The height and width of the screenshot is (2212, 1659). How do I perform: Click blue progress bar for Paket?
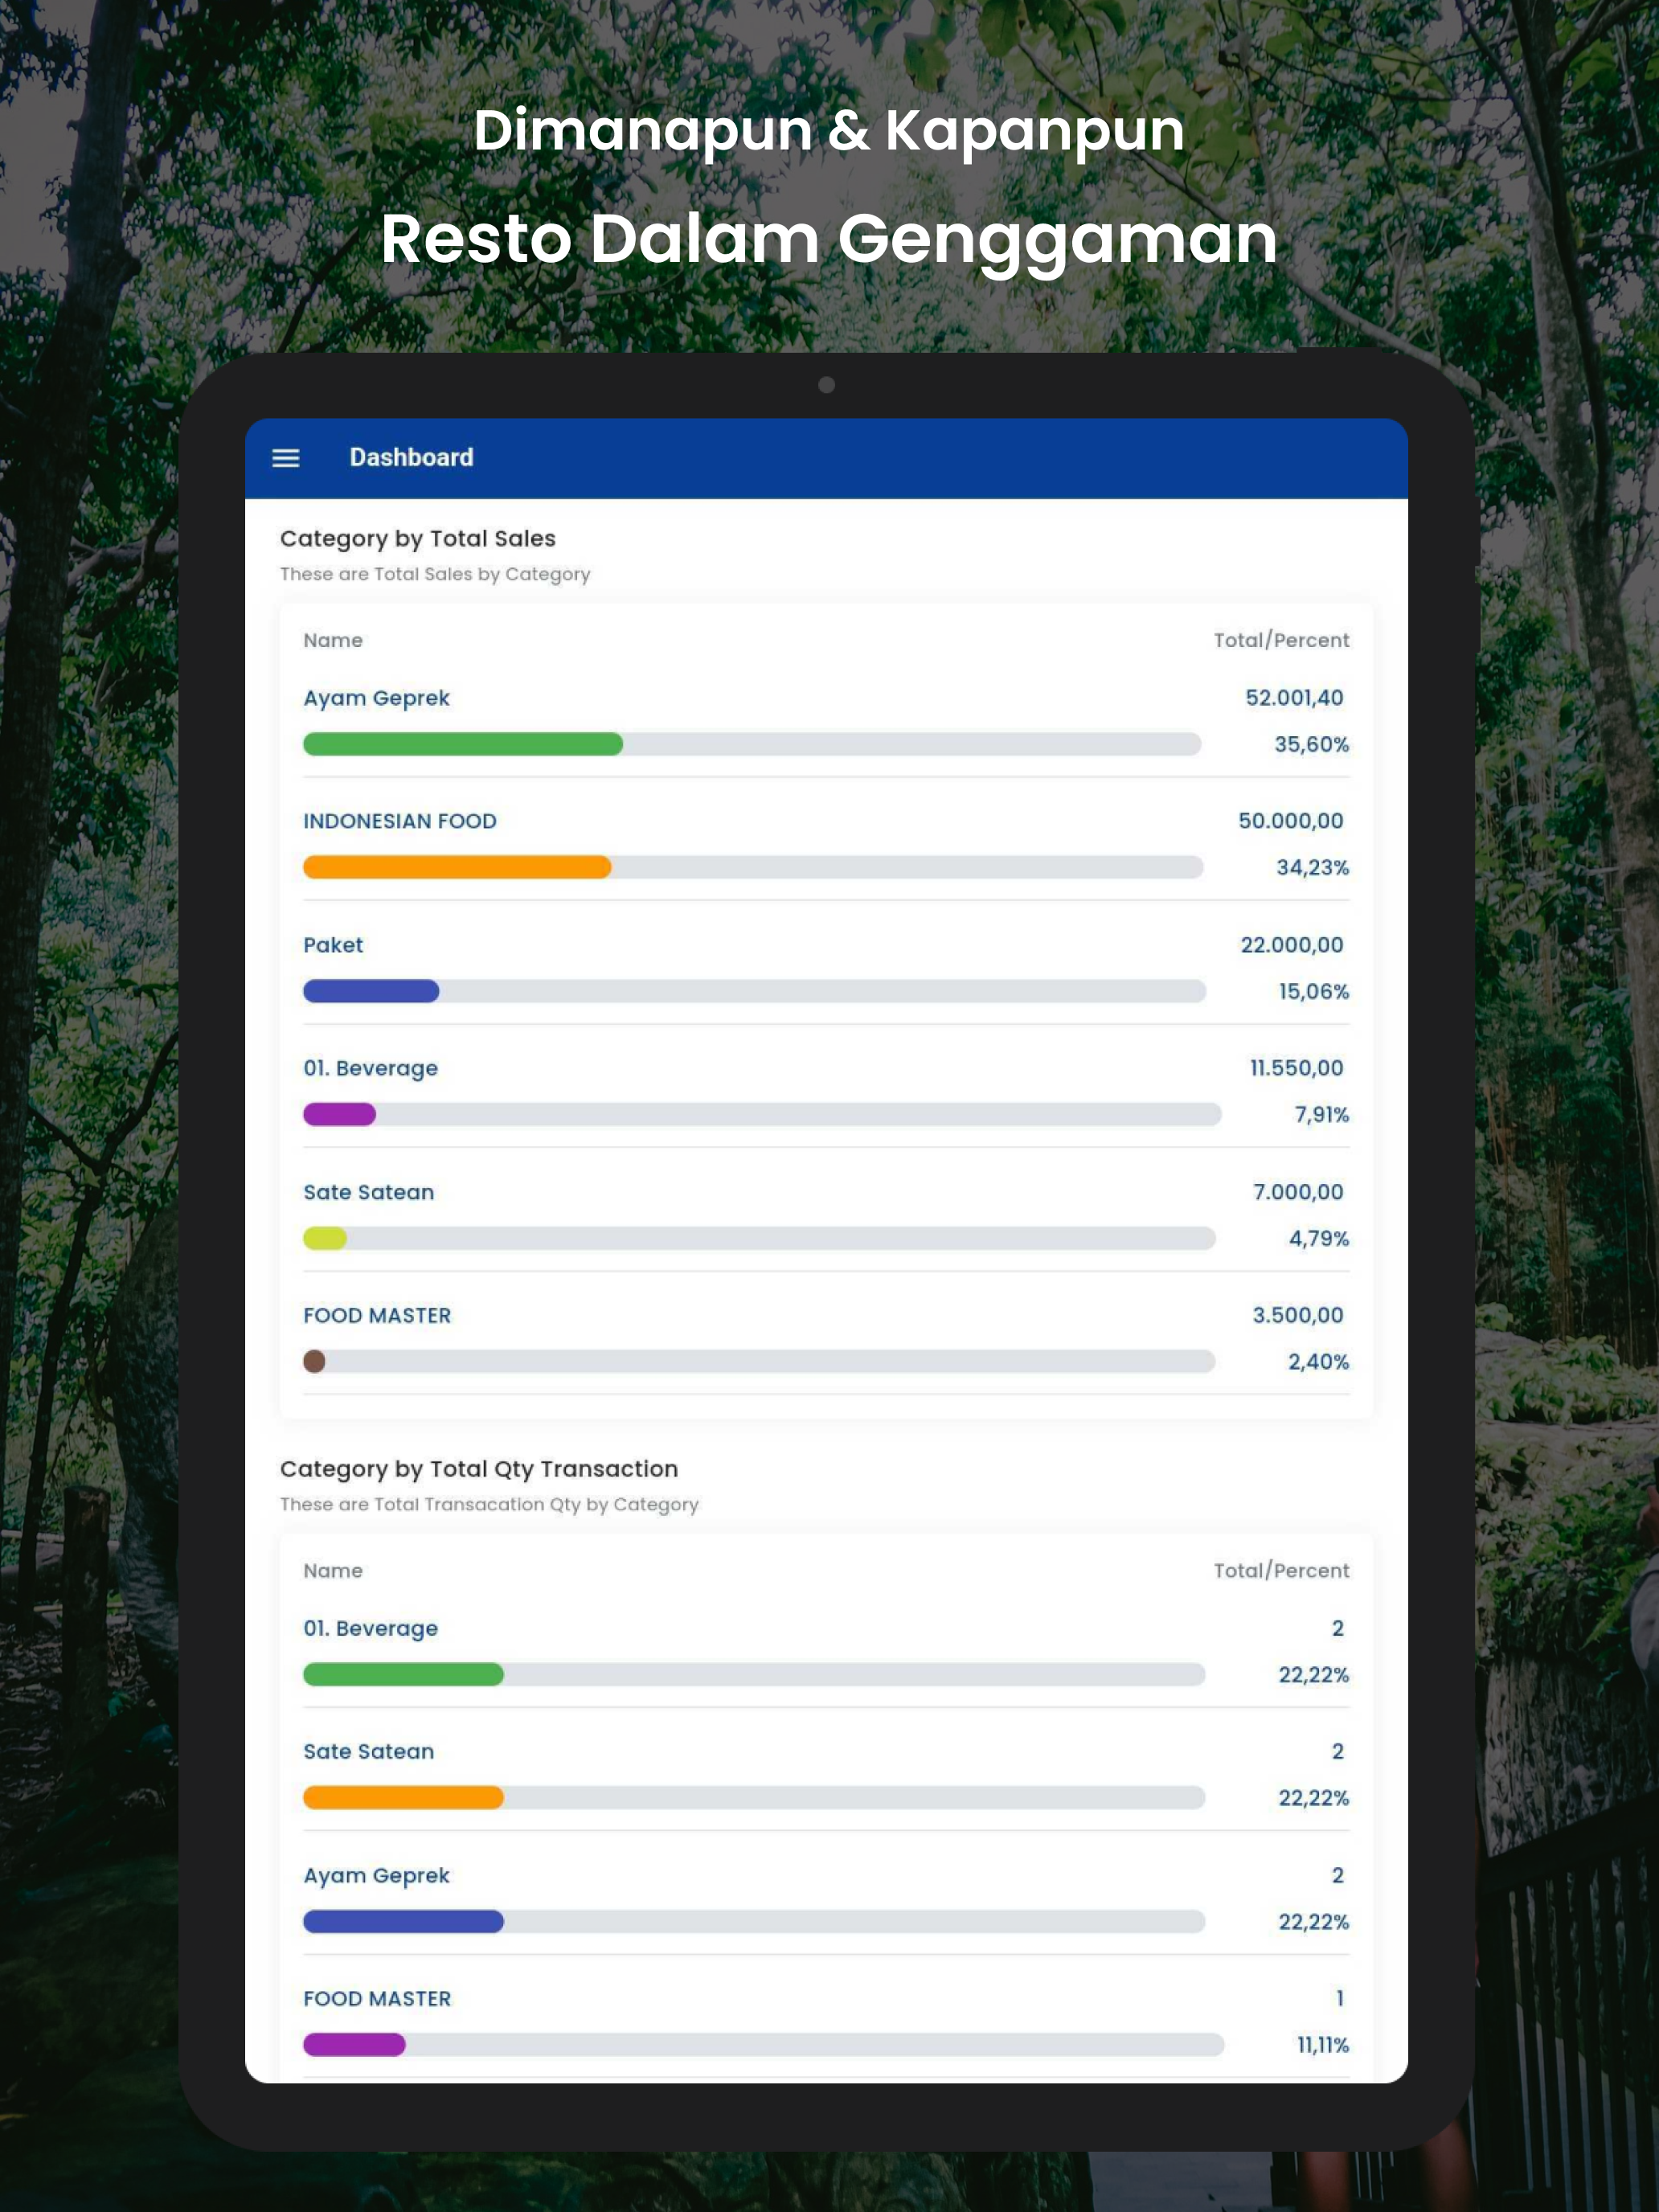tap(371, 991)
